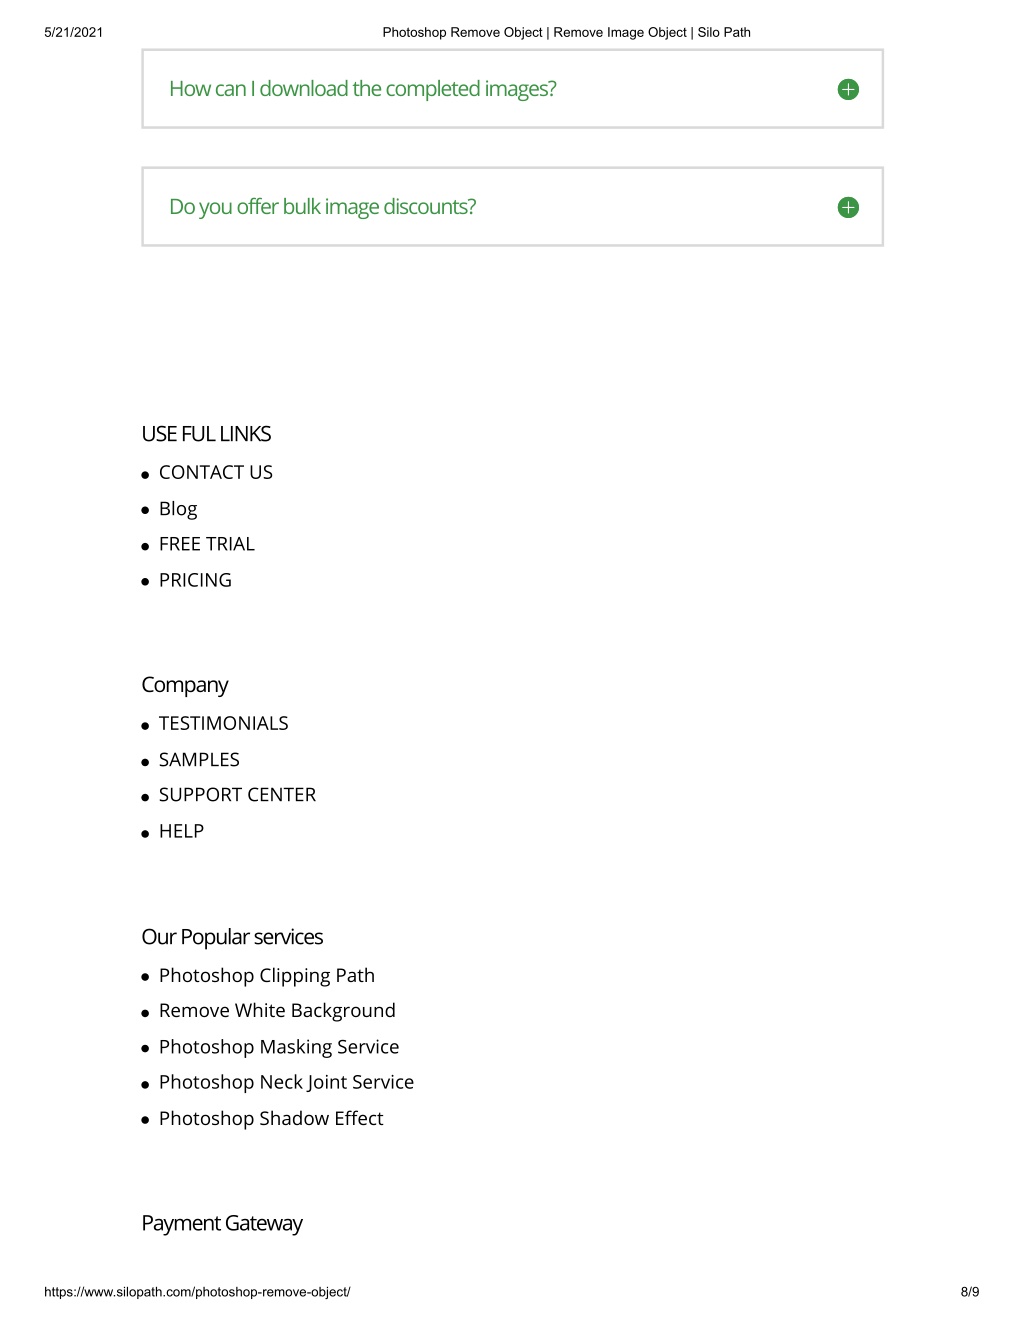
Task: Click green plus icon beside bulk discounts
Action: [848, 207]
